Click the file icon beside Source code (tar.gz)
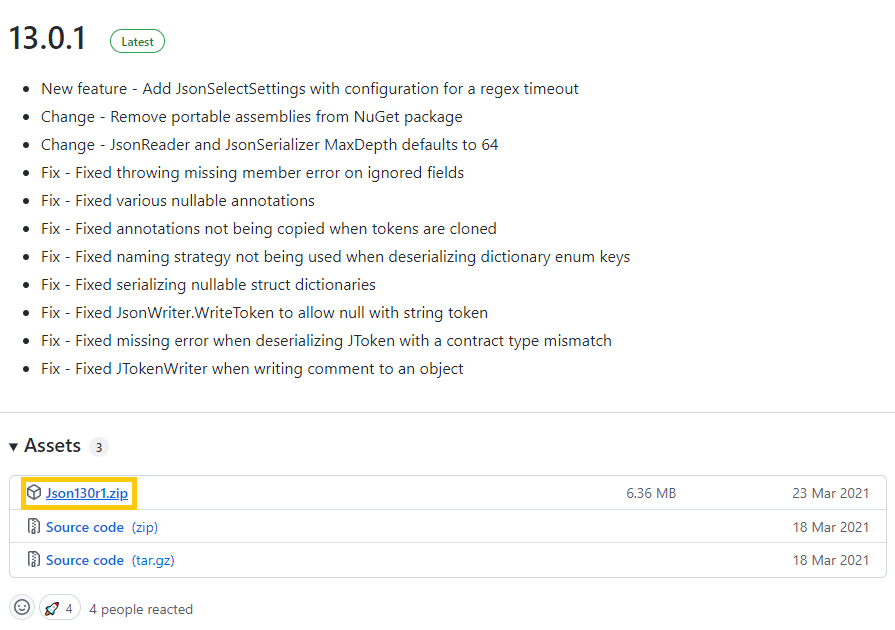The height and width of the screenshot is (630, 895). tap(34, 559)
